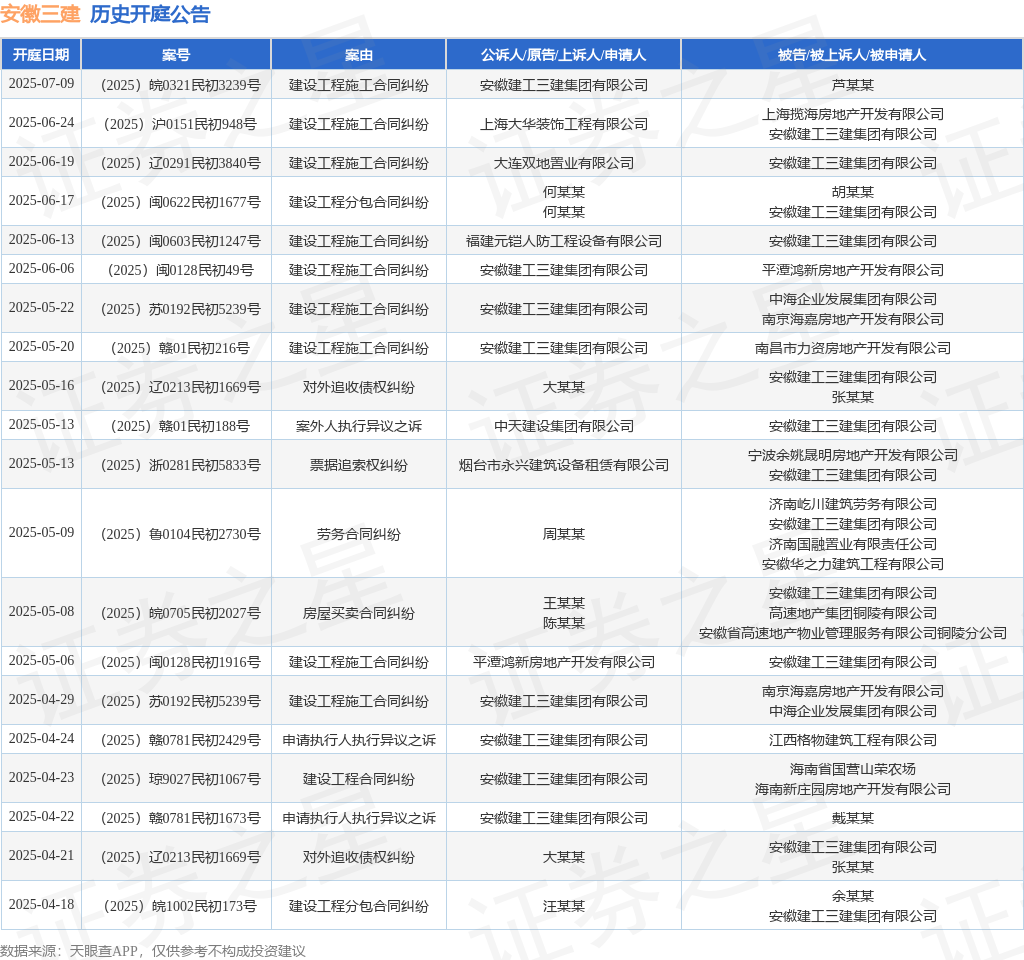Click cause 房屋买卖合同纠纷
Screen dimensions: 1024x960
coord(359,613)
